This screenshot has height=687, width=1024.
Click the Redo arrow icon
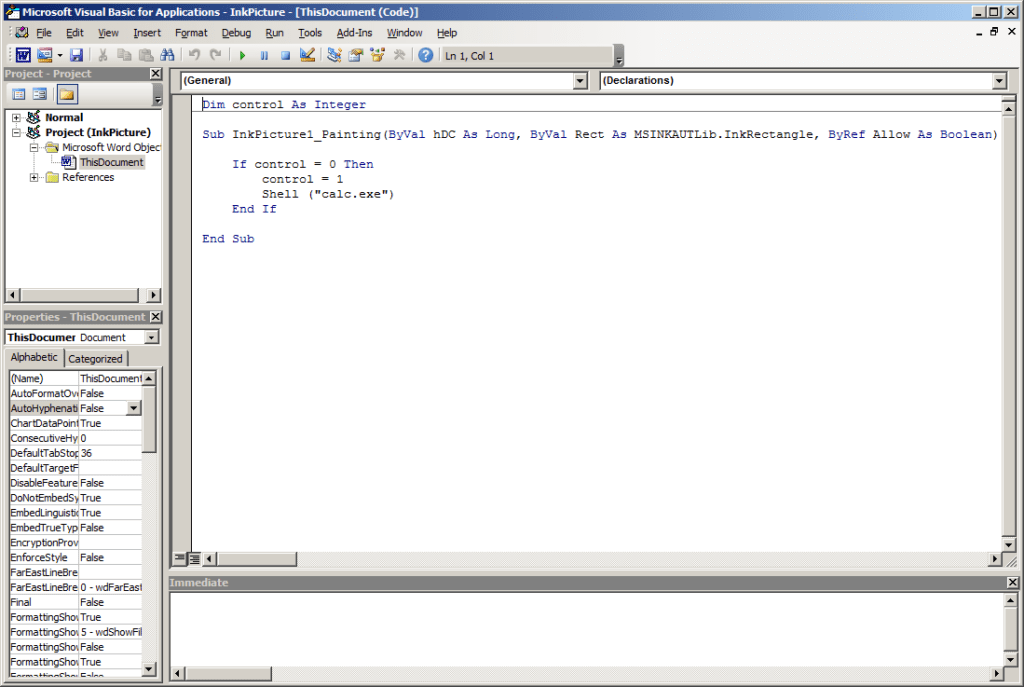tap(216, 56)
